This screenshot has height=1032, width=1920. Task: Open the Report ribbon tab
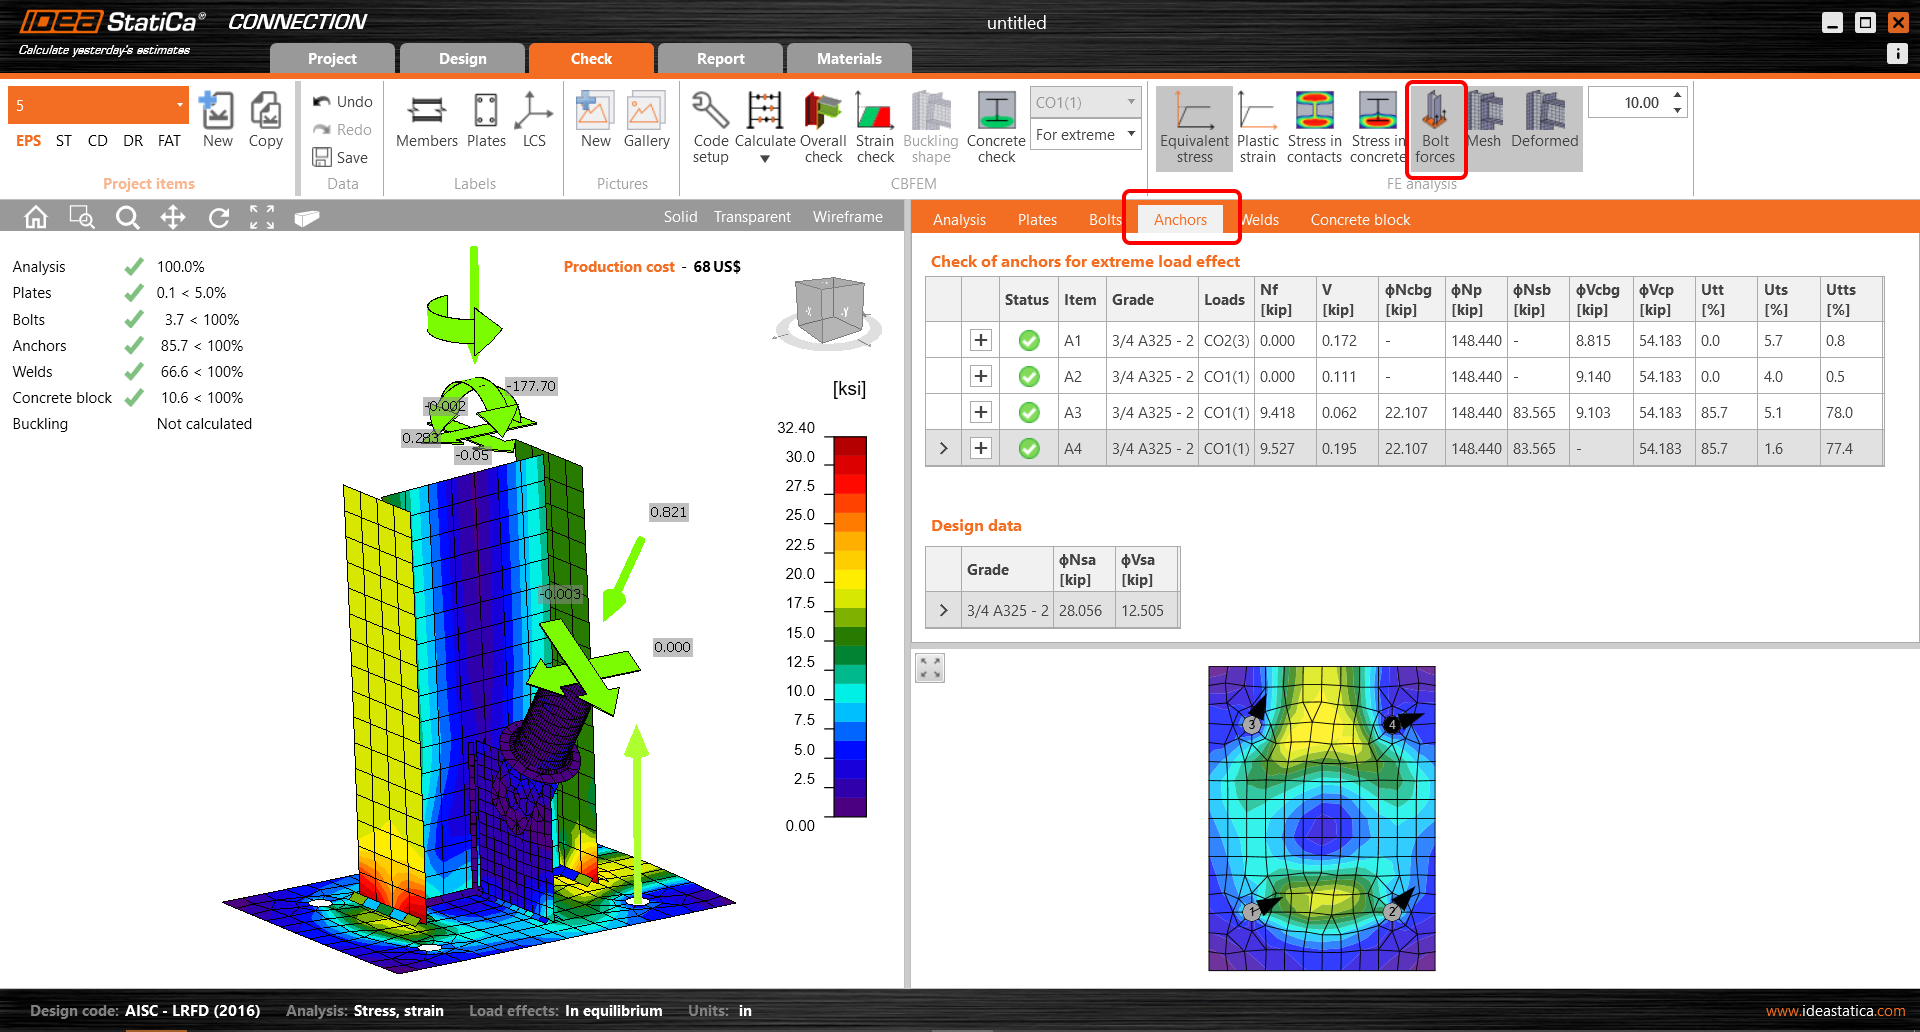[719, 58]
